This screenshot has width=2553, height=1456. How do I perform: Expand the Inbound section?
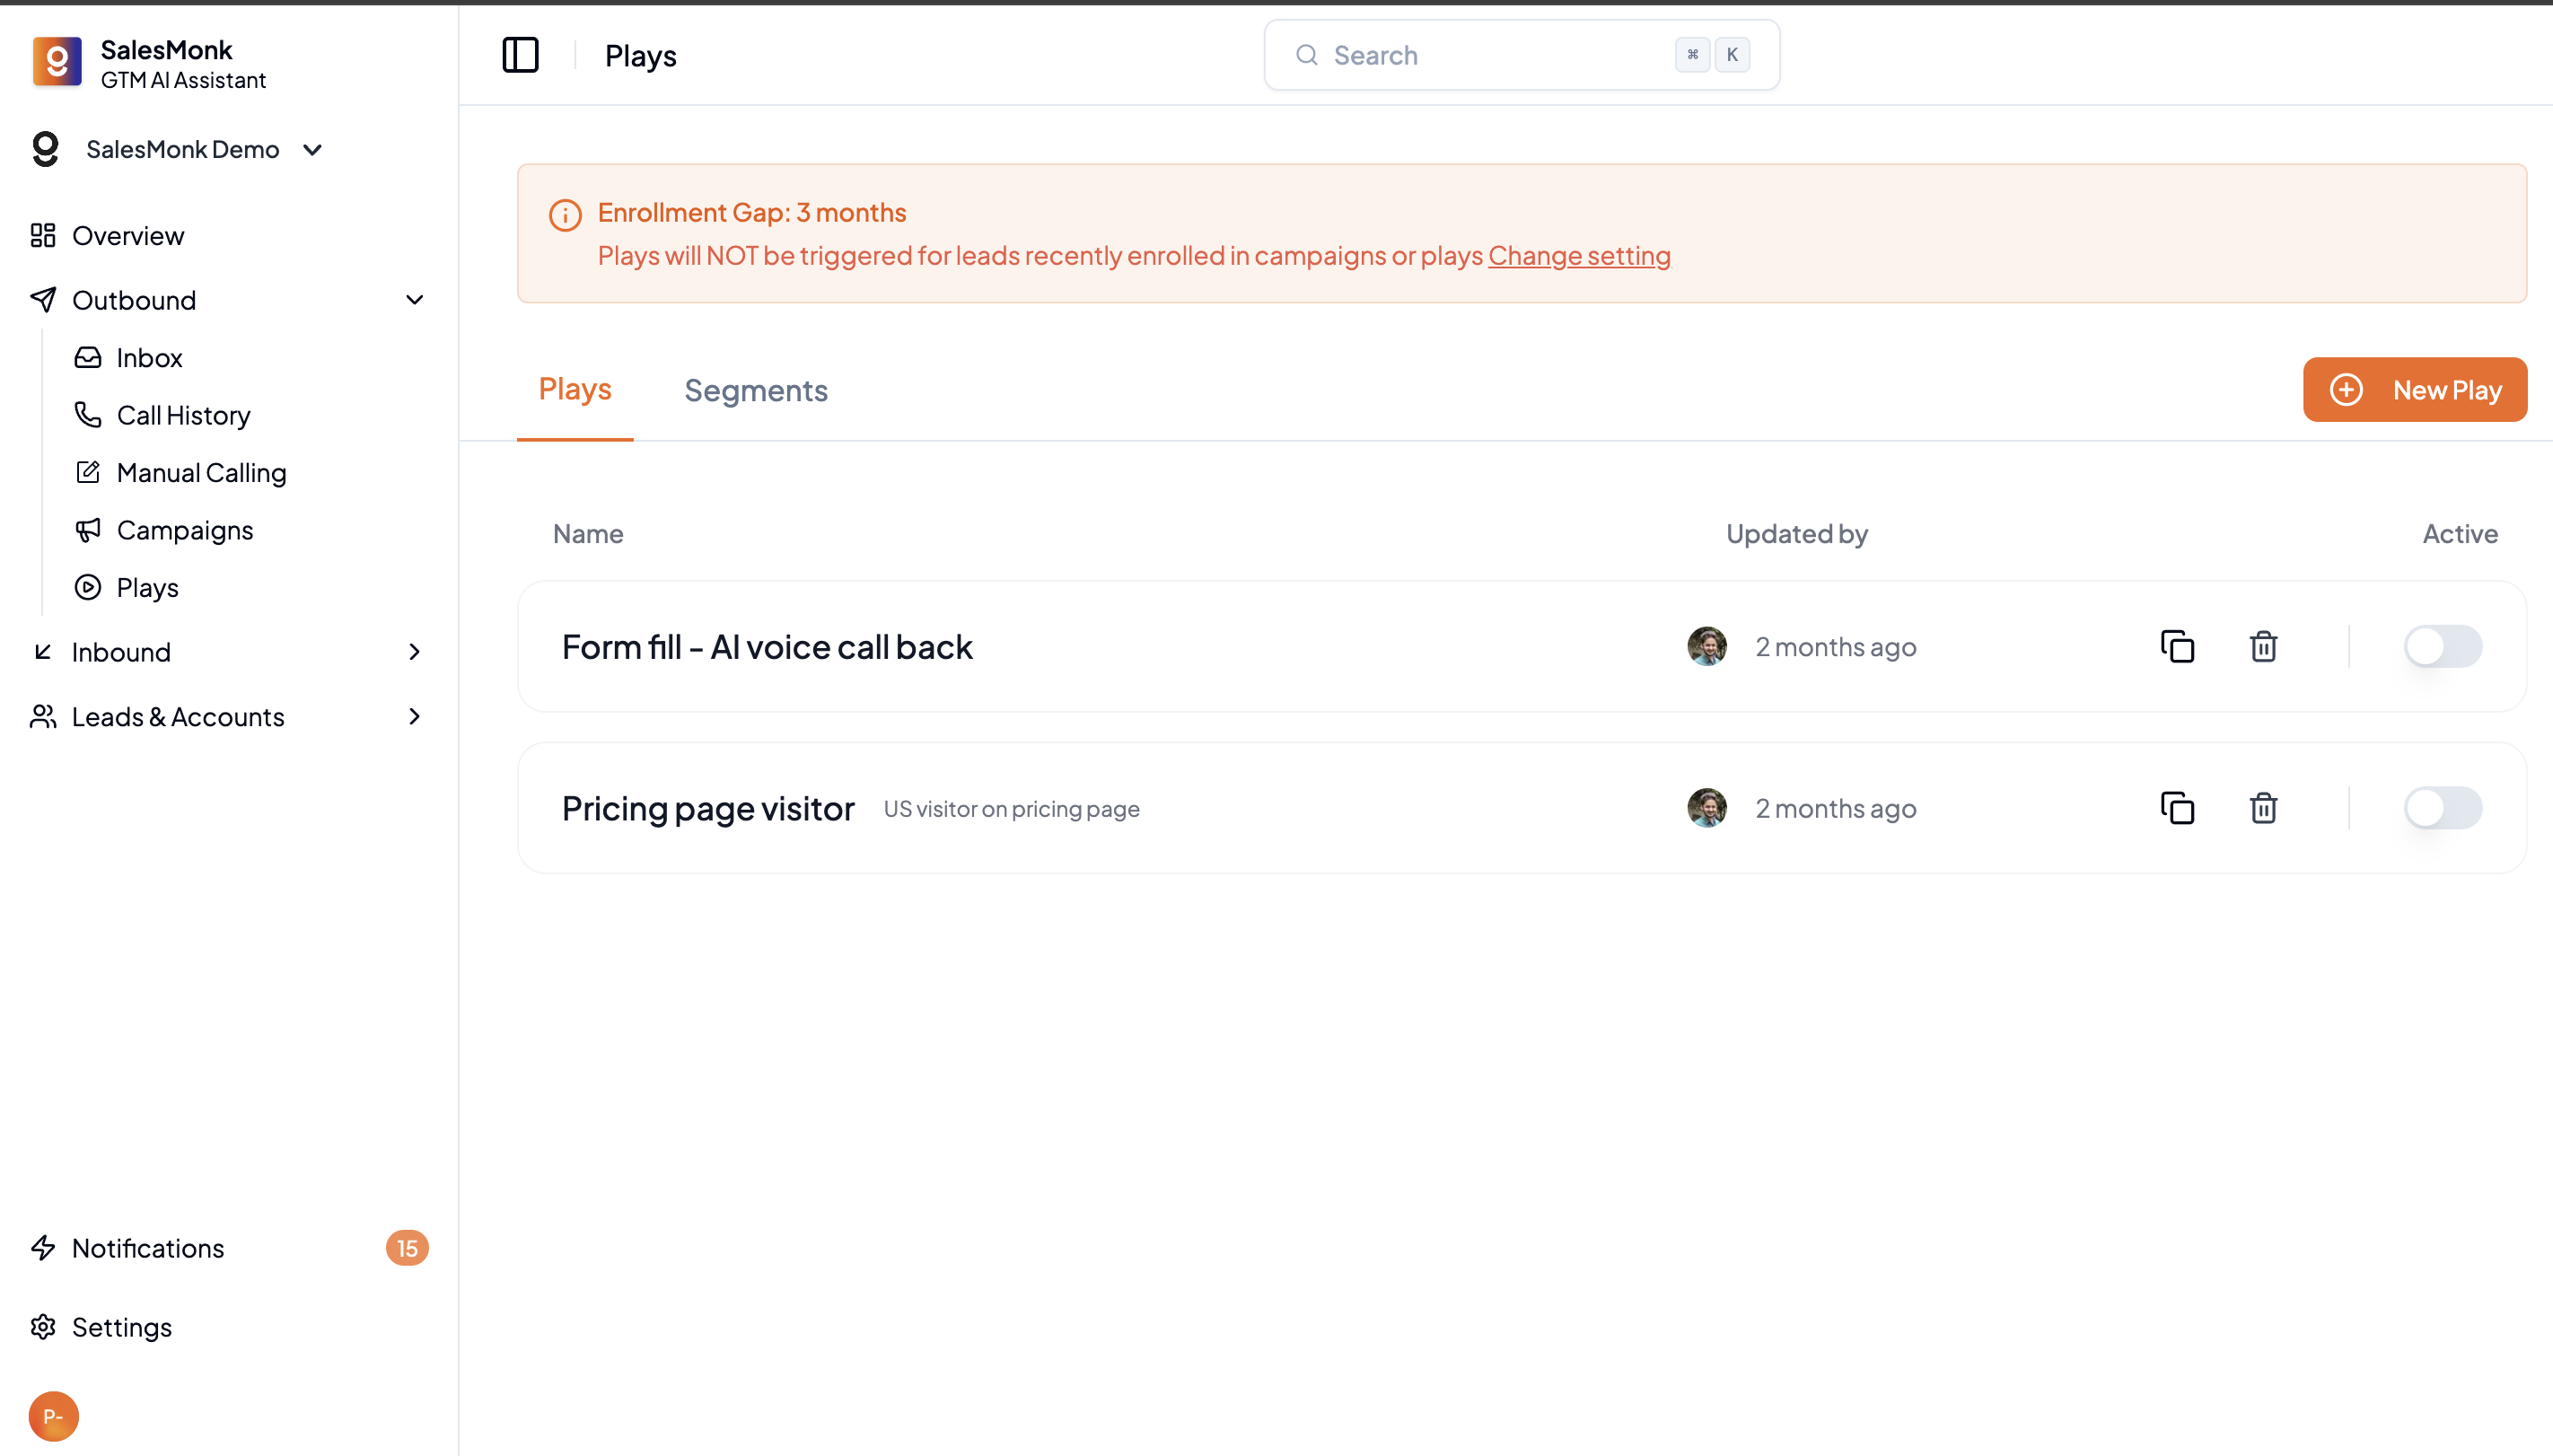pos(414,652)
